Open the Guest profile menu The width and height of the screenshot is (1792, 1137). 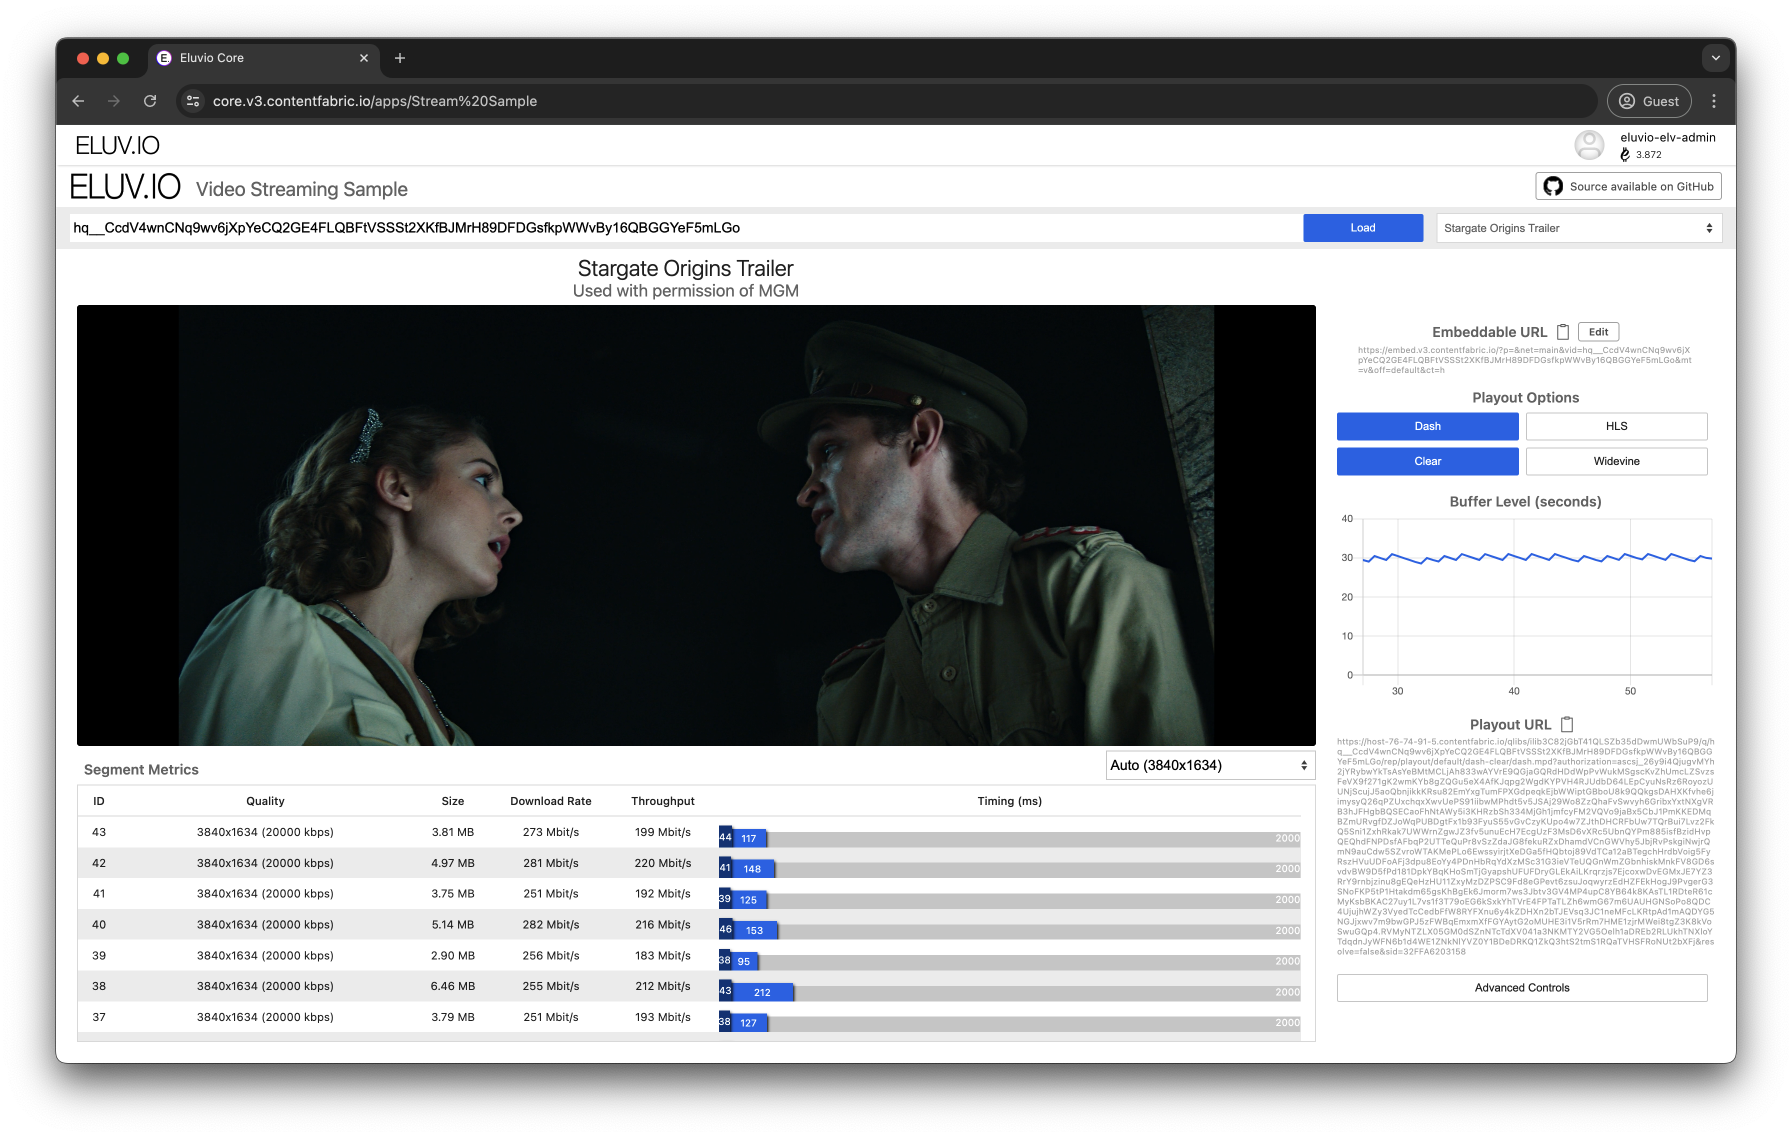[x=1649, y=101]
